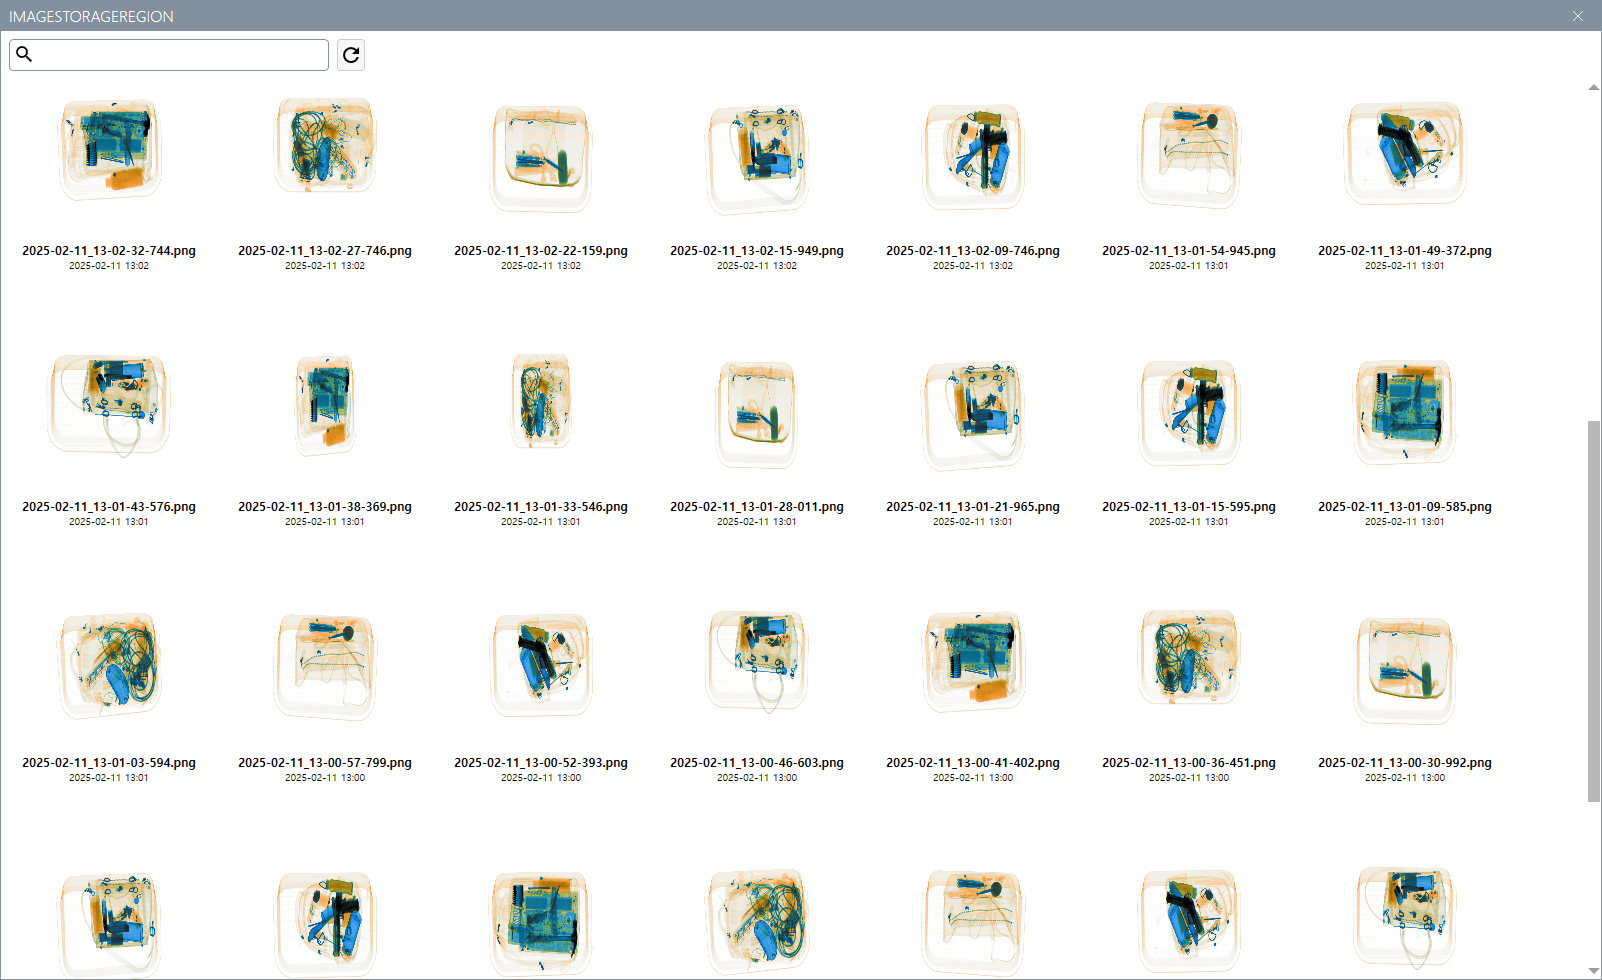This screenshot has height=980, width=1602.
Task: Click the magnifier search icon
Action: pos(25,54)
